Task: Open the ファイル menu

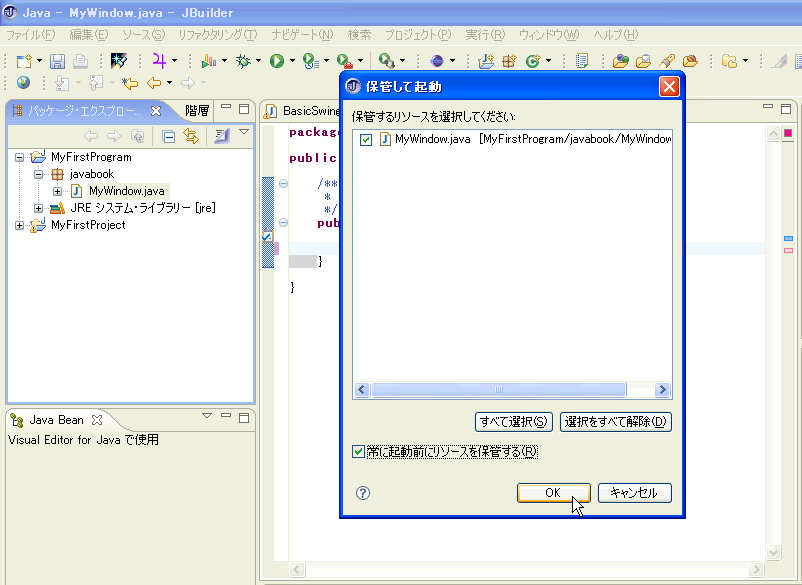Action: click(31, 35)
